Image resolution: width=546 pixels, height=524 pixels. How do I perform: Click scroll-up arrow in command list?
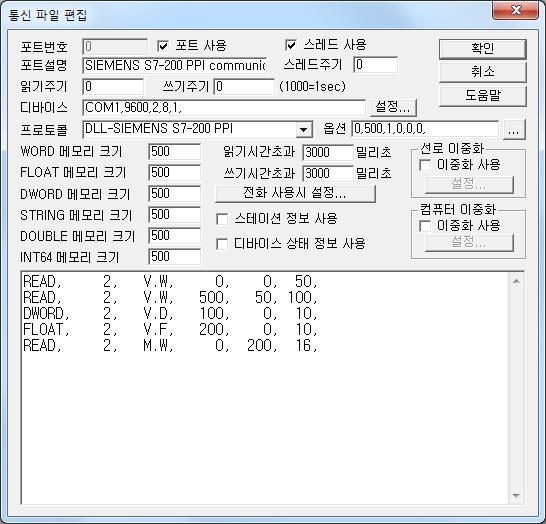pos(516,281)
